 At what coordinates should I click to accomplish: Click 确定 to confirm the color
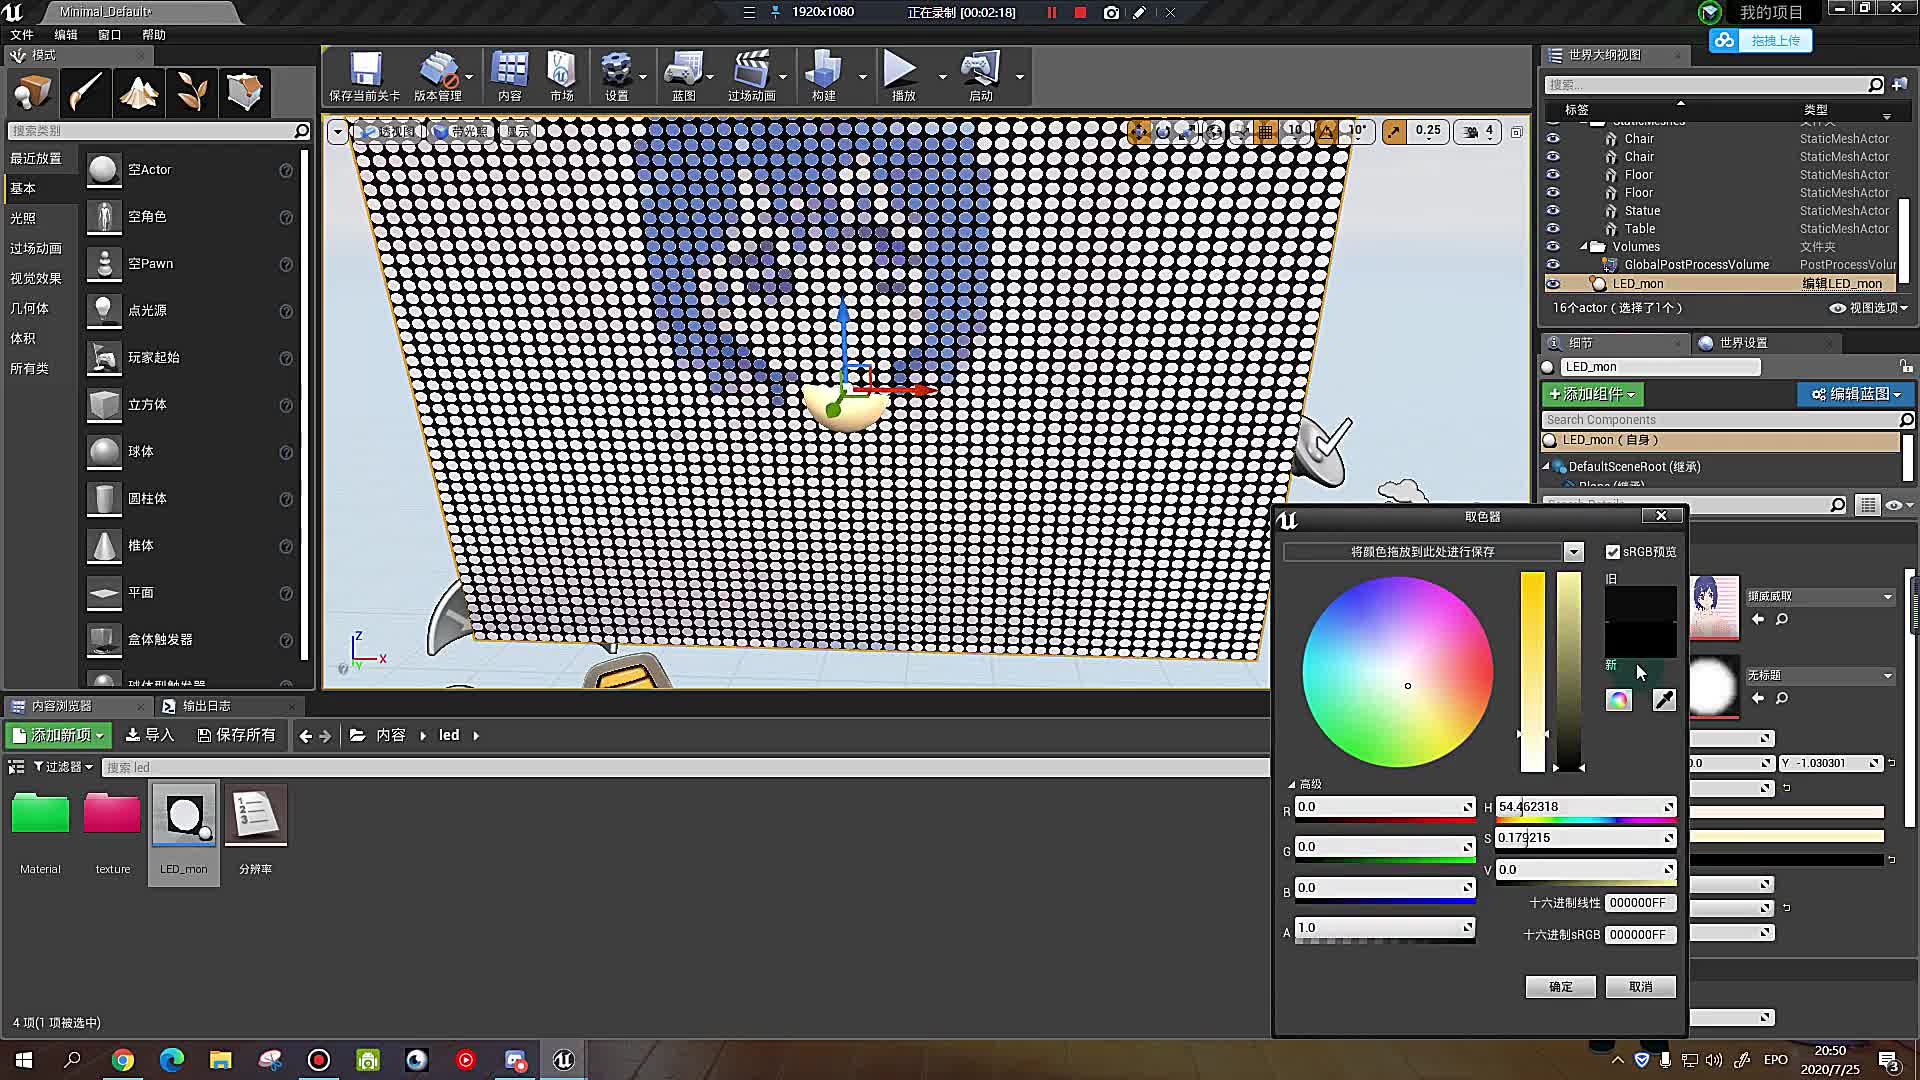[x=1560, y=986]
